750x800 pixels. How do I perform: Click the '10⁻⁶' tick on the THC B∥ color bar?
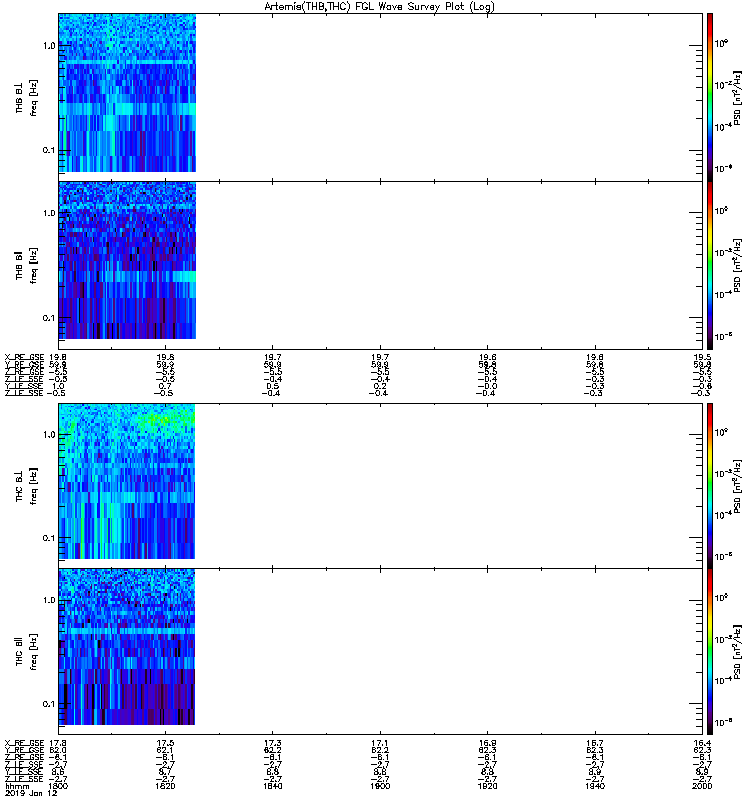[723, 722]
